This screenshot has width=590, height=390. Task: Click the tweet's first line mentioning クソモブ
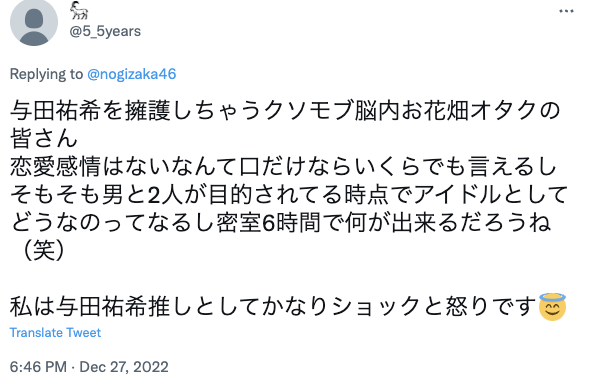(x=285, y=111)
